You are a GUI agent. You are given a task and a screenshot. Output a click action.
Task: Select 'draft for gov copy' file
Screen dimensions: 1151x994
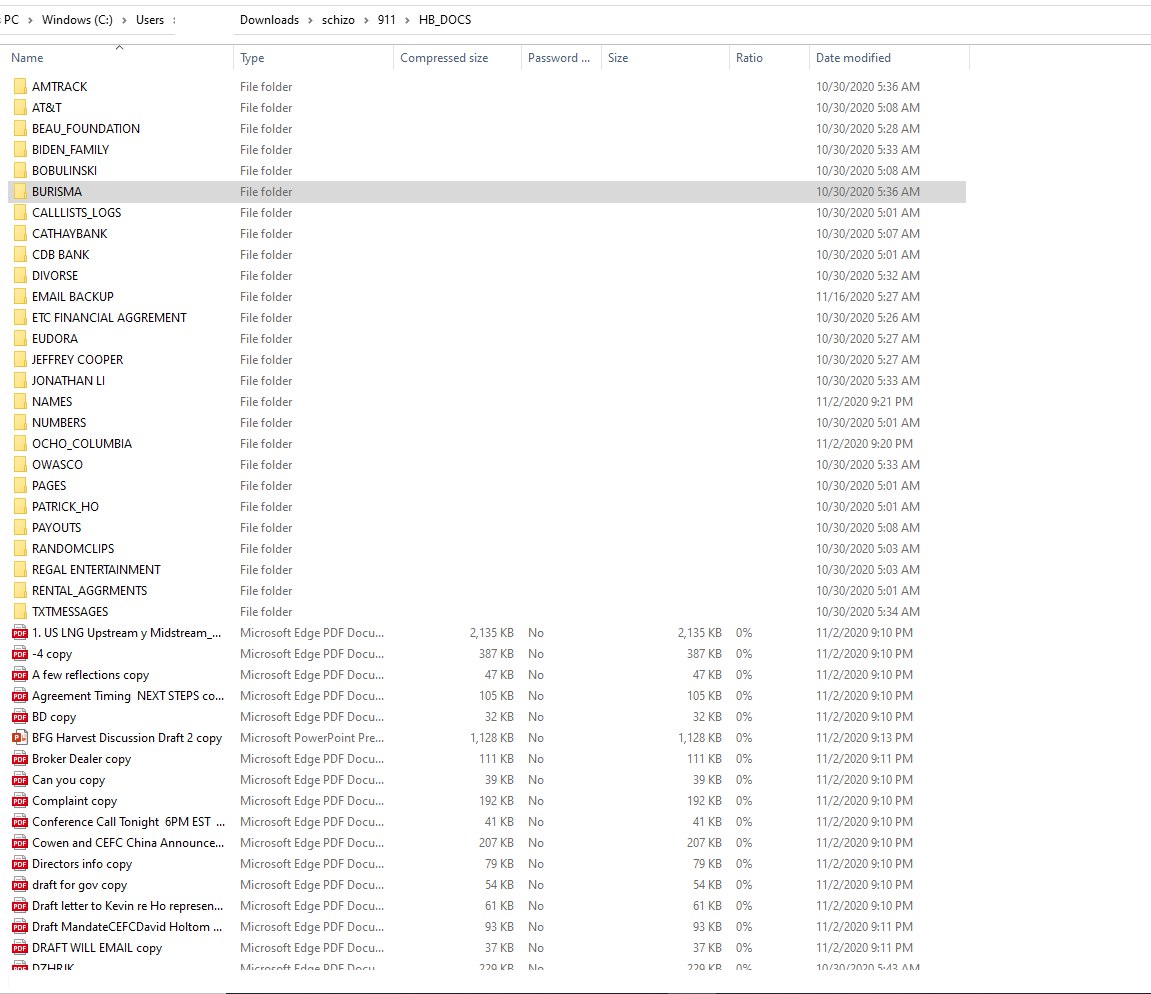pos(79,885)
